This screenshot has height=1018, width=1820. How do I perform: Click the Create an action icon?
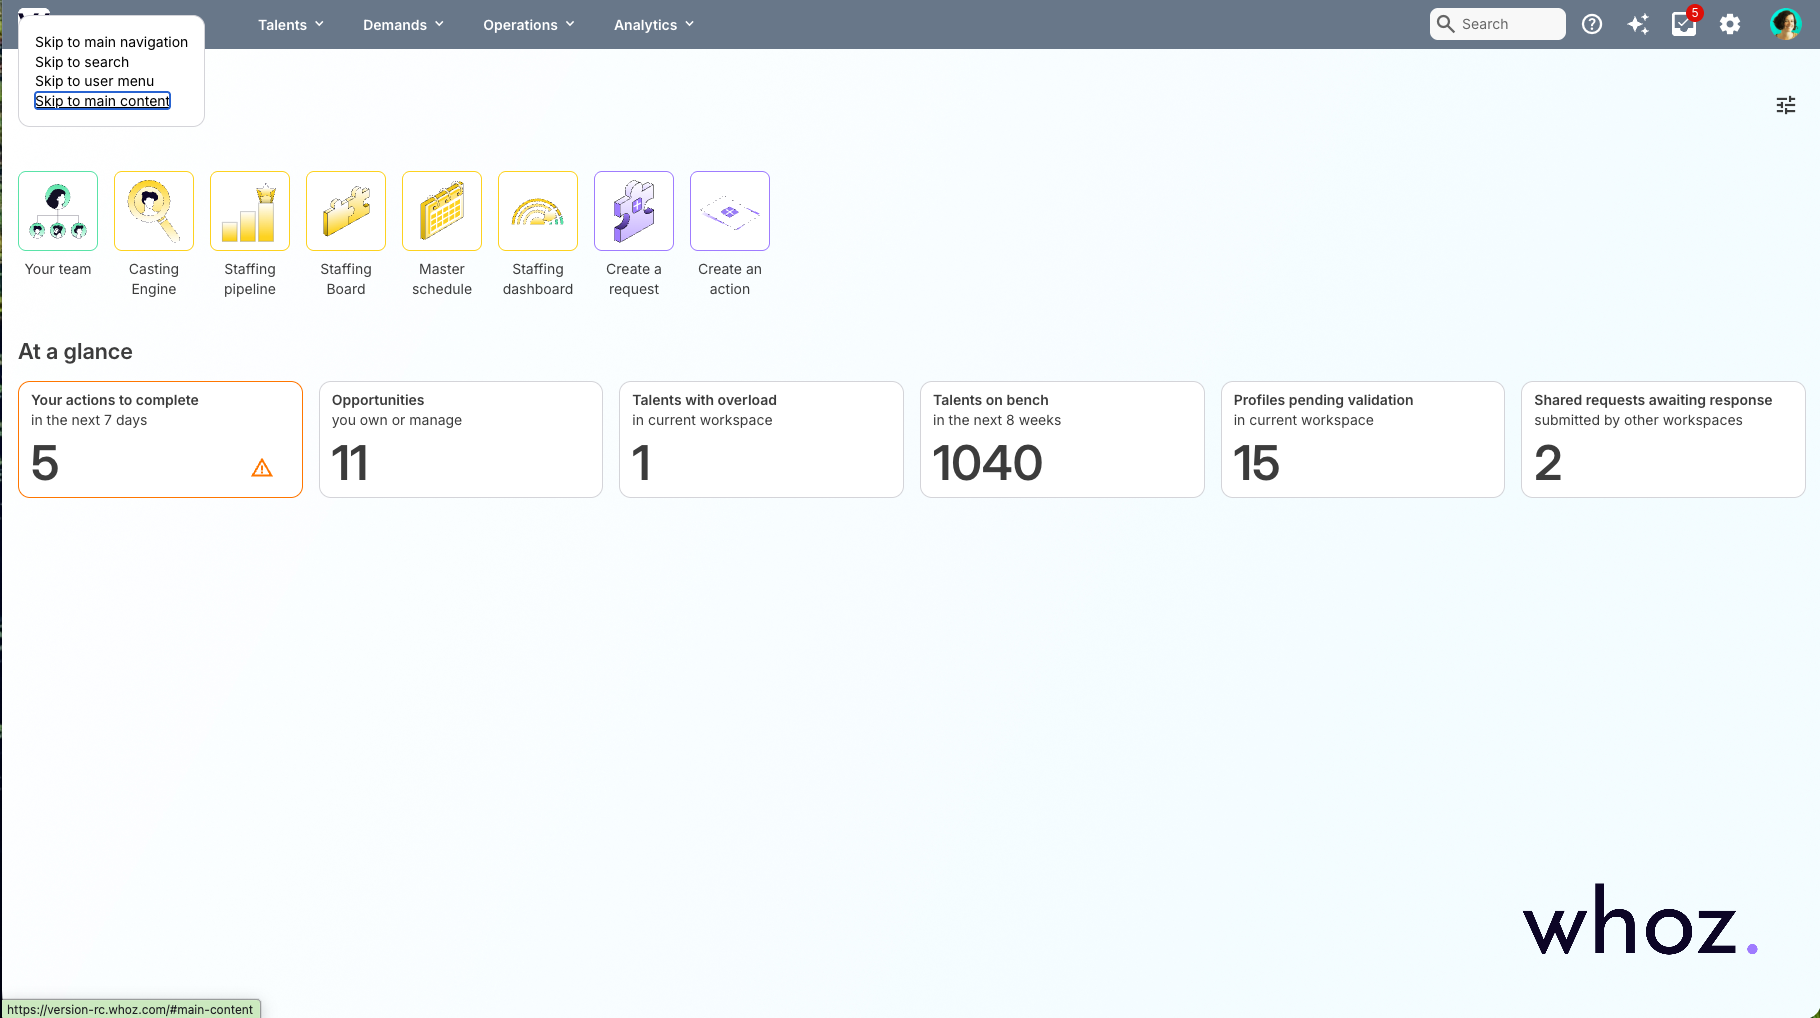(x=730, y=211)
